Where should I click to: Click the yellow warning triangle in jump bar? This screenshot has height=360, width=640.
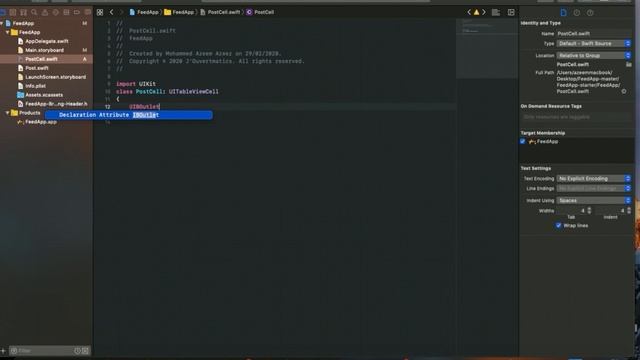476,12
